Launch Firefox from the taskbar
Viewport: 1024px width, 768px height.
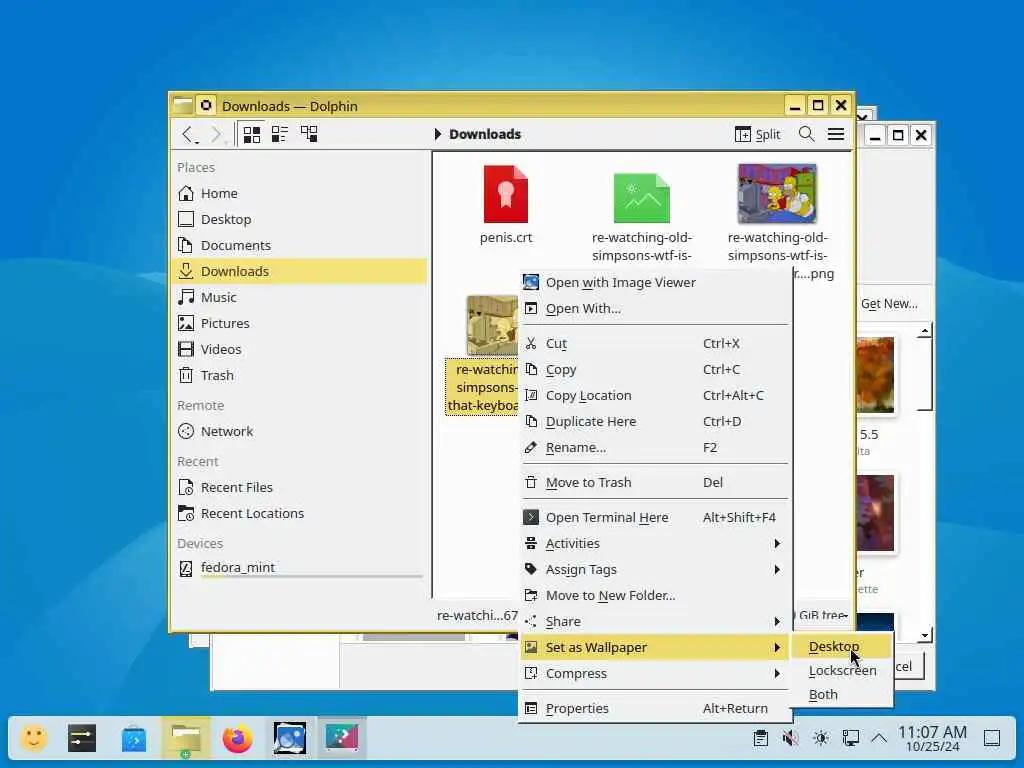tap(238, 739)
